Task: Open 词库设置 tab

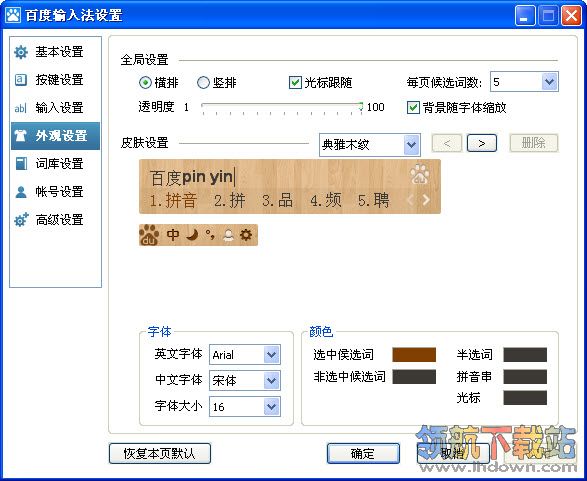Action: [55, 164]
